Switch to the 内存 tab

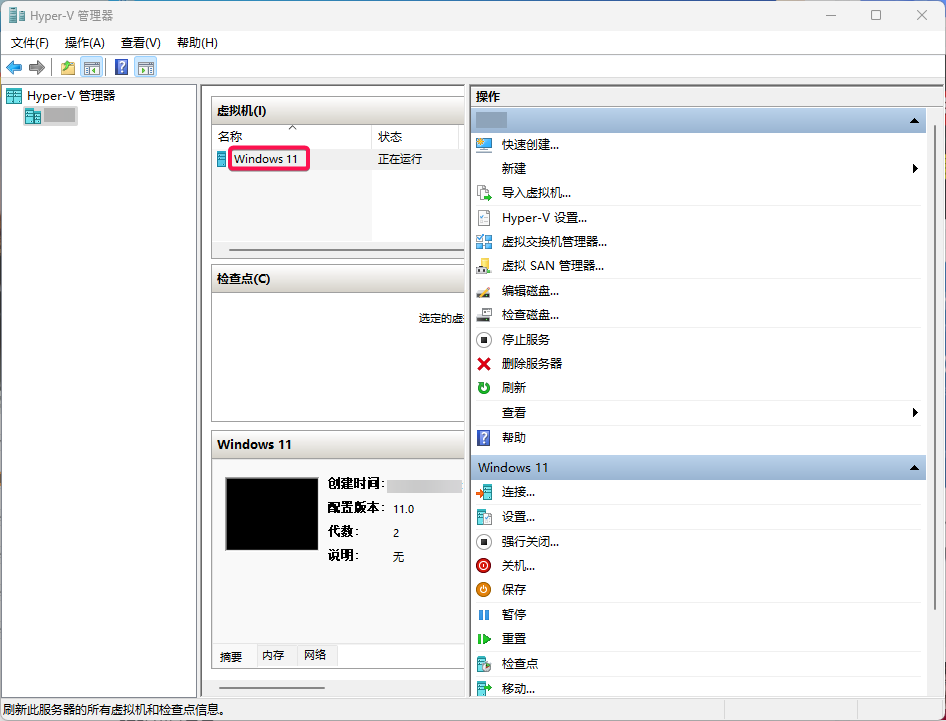(273, 656)
